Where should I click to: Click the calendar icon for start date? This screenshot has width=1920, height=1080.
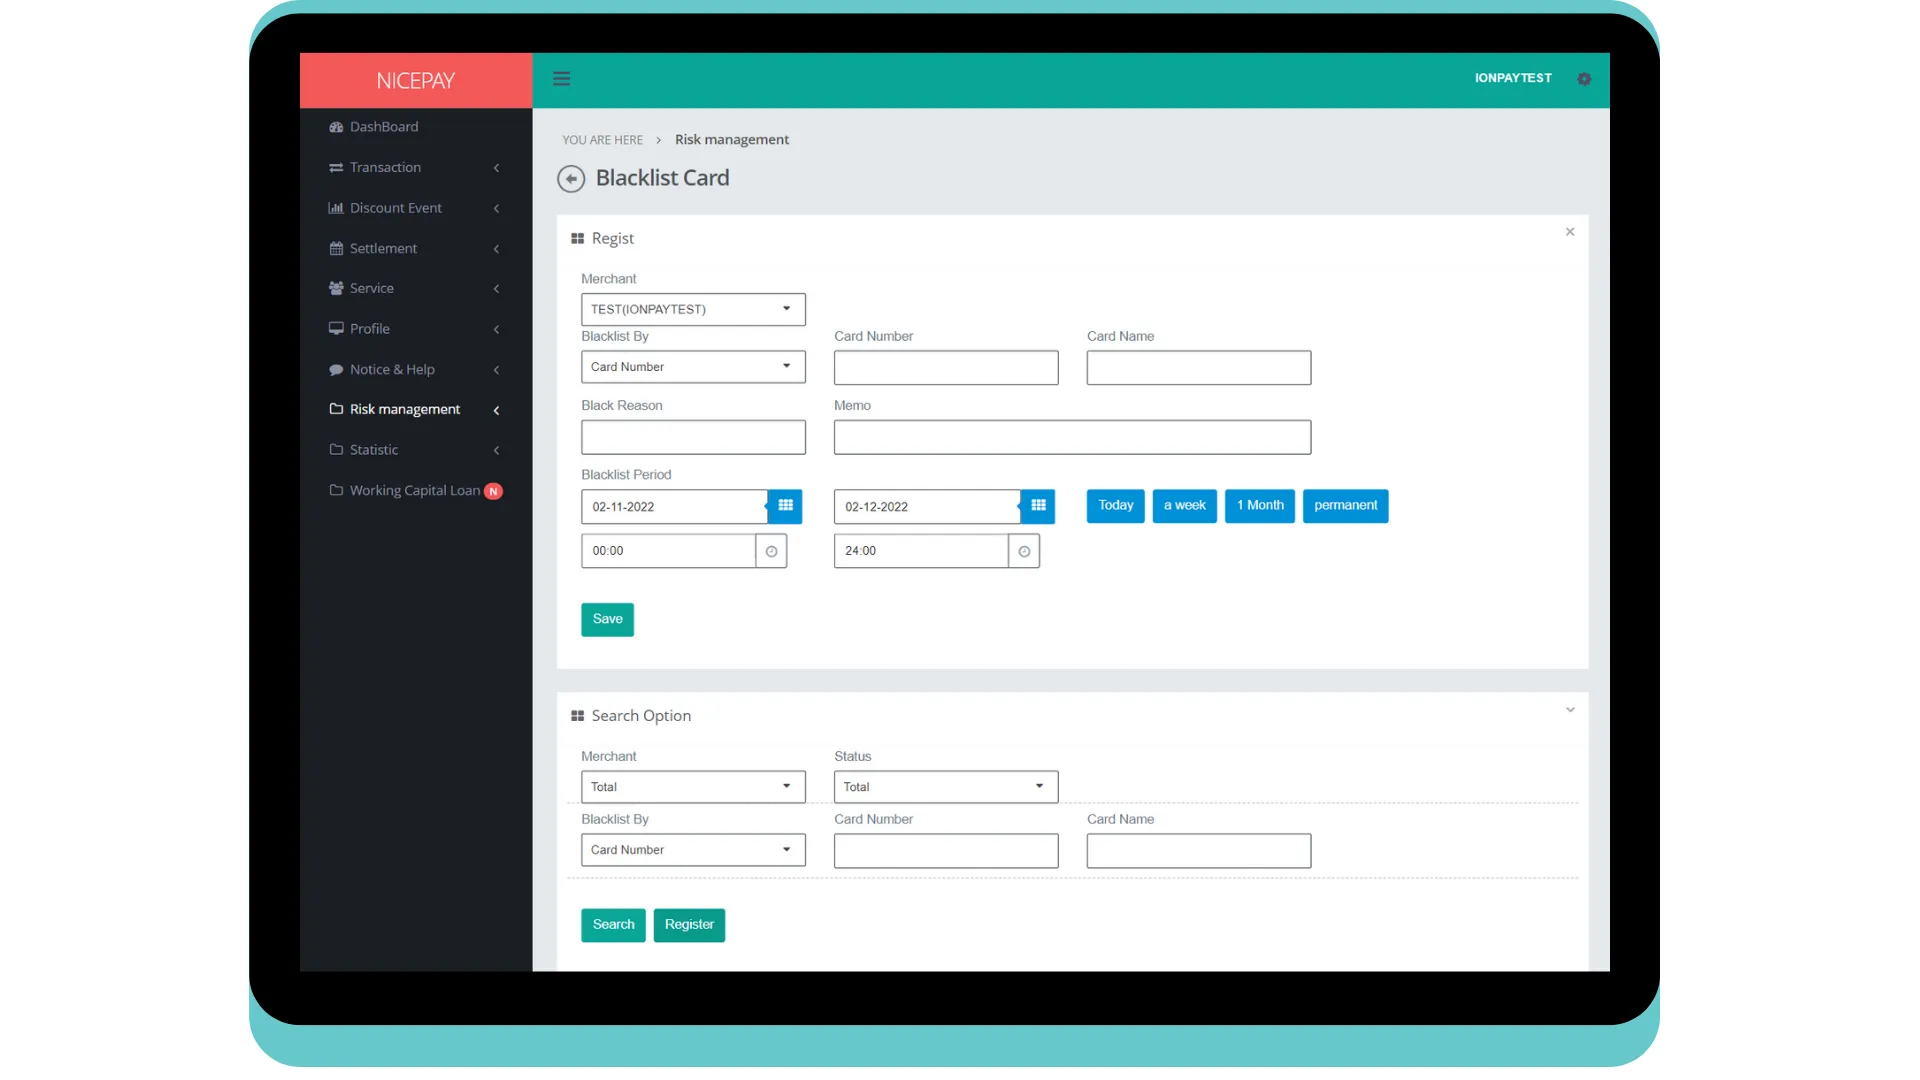pos(785,505)
